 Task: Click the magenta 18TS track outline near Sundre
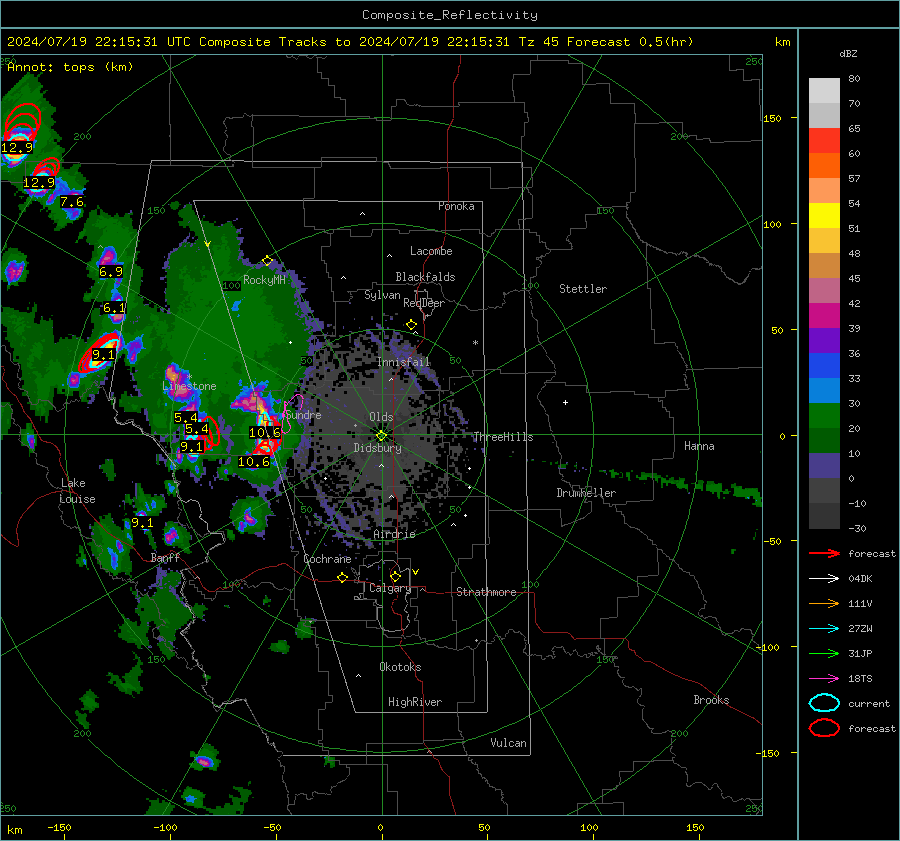click(293, 412)
